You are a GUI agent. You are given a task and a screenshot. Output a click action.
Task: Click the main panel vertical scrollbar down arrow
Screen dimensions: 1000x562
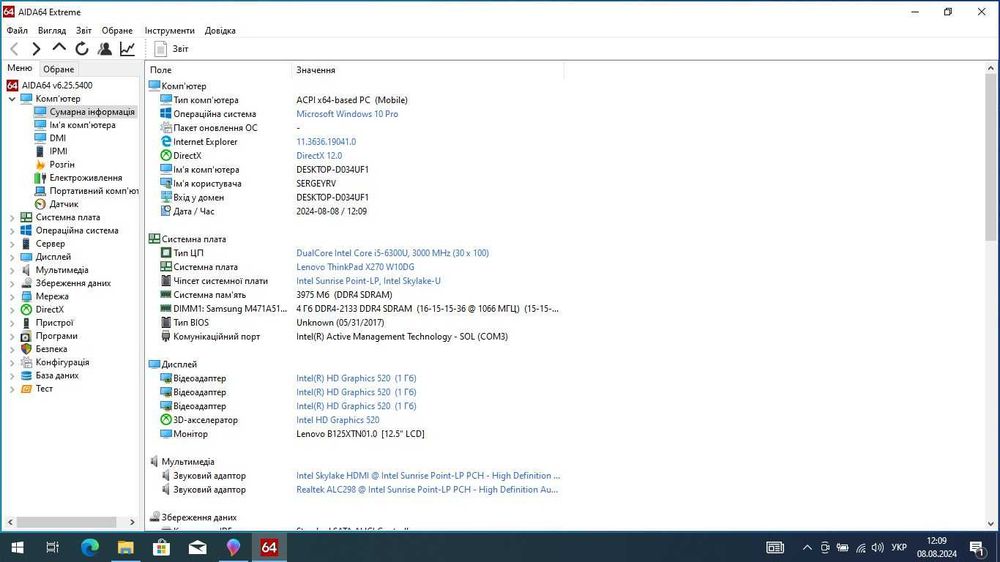(990, 524)
